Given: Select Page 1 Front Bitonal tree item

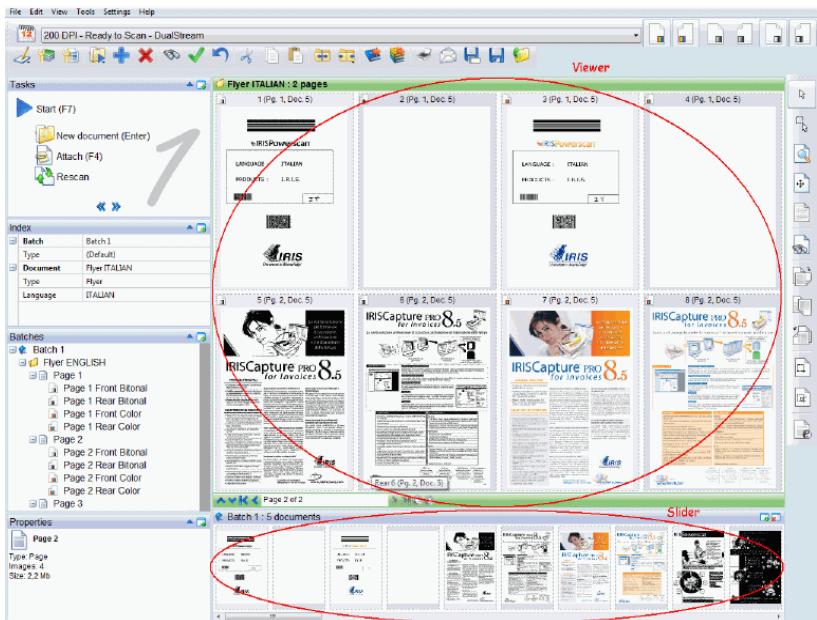Looking at the screenshot, I should (97, 388).
